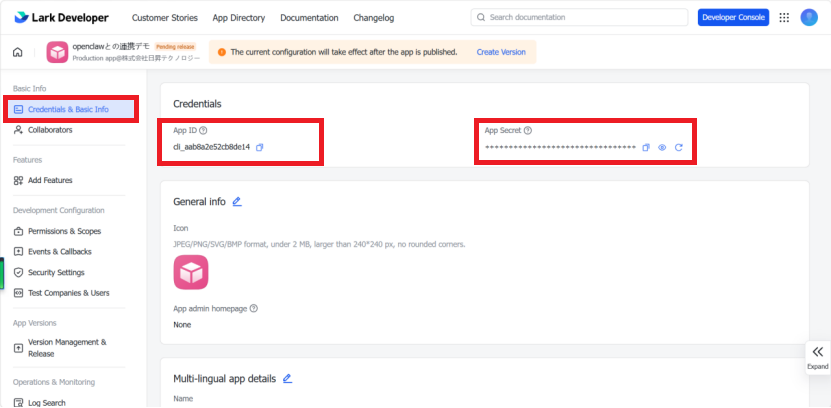Go to the home icon

[17, 52]
